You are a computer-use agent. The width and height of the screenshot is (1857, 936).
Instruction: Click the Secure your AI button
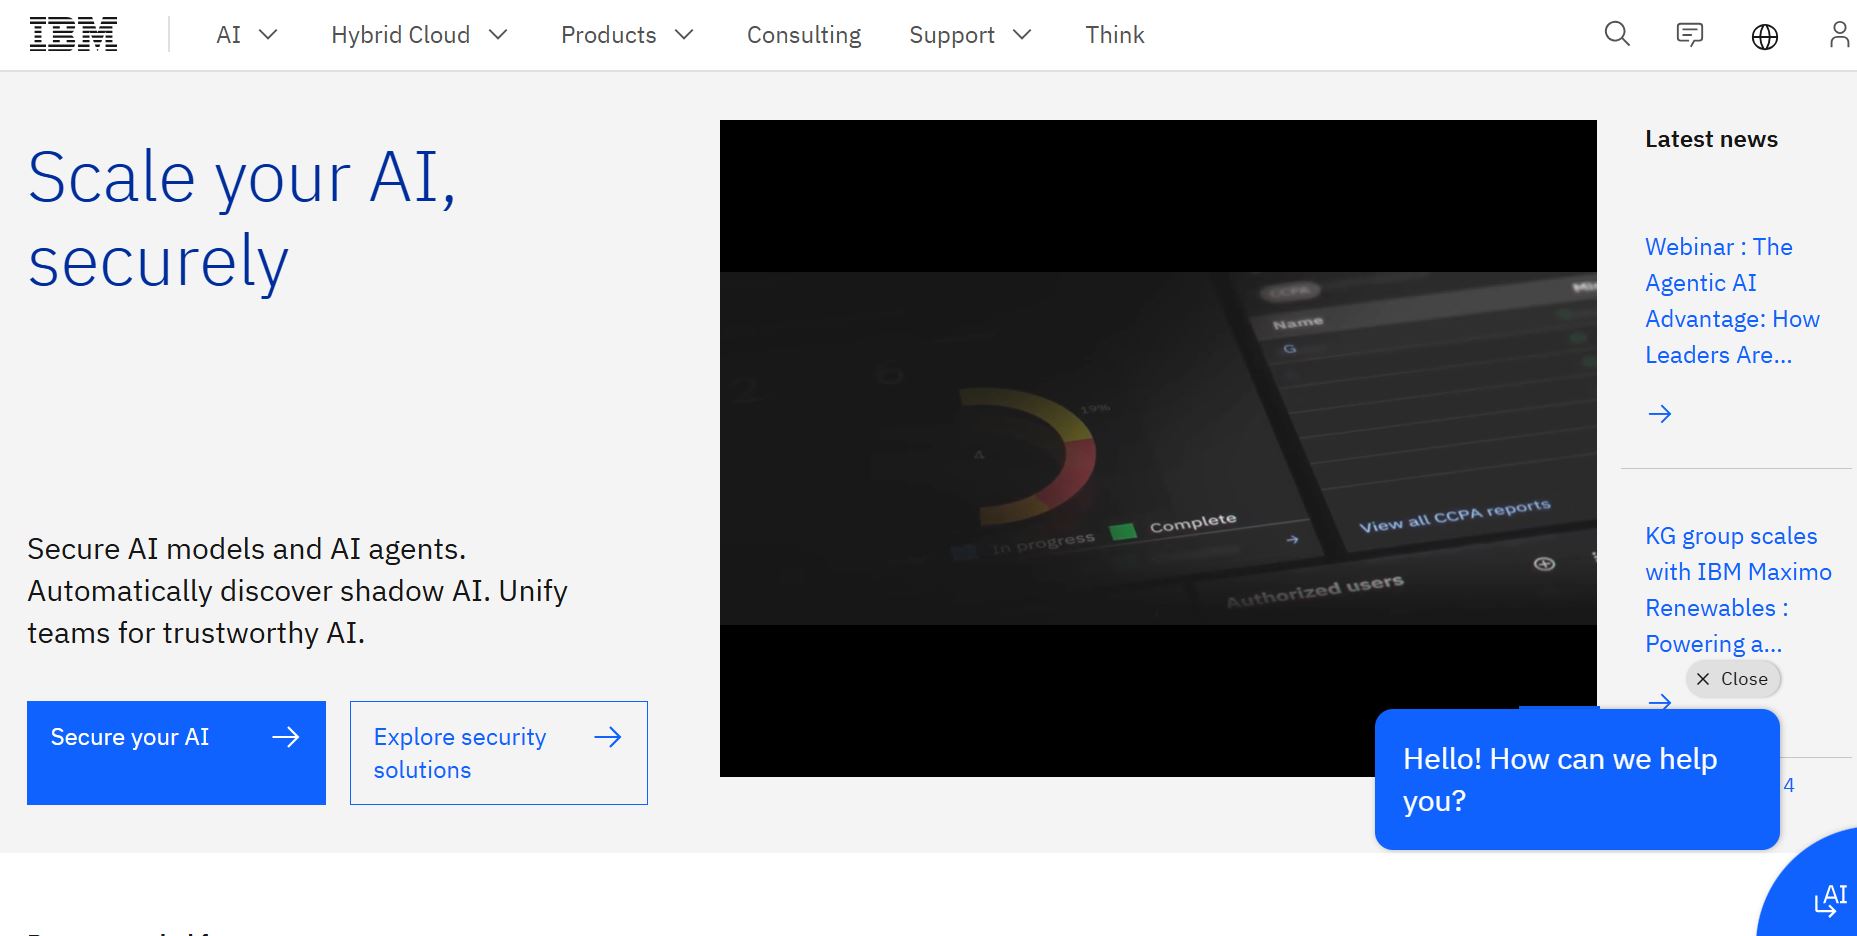point(176,752)
